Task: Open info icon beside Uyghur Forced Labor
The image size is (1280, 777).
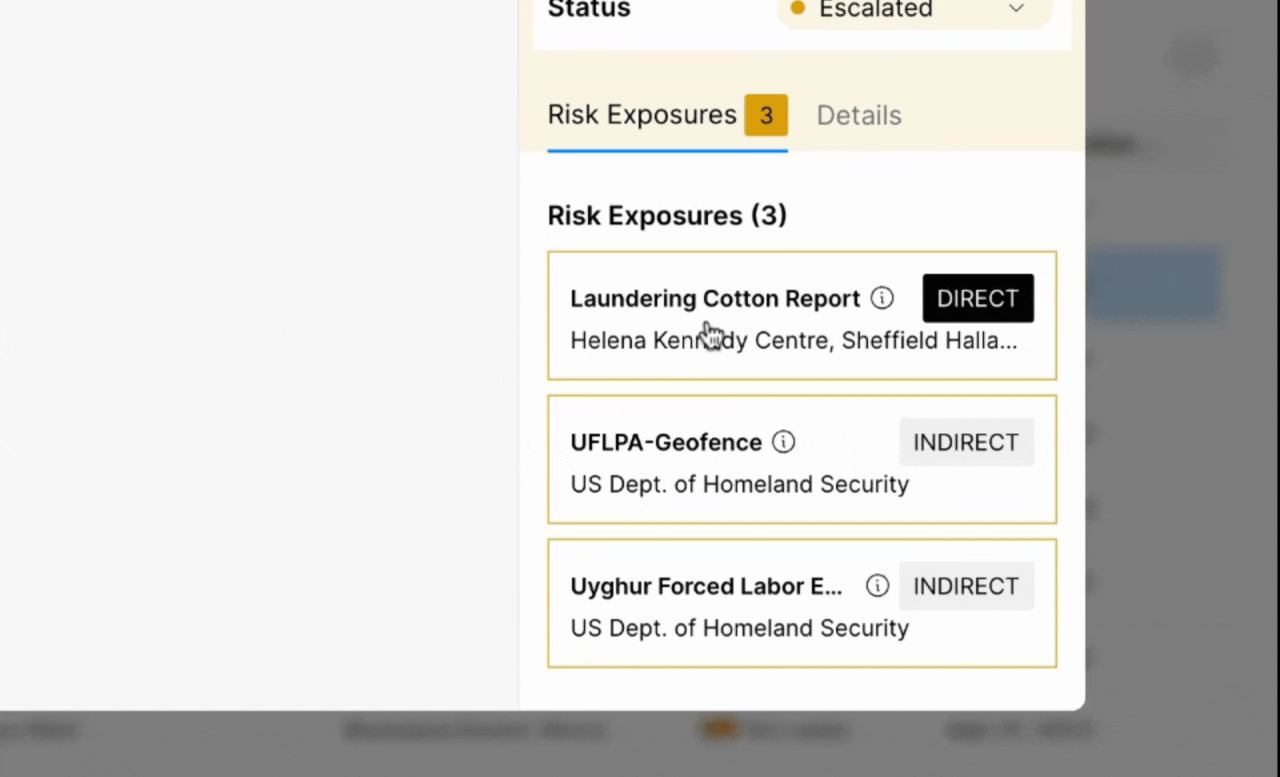Action: (x=877, y=586)
